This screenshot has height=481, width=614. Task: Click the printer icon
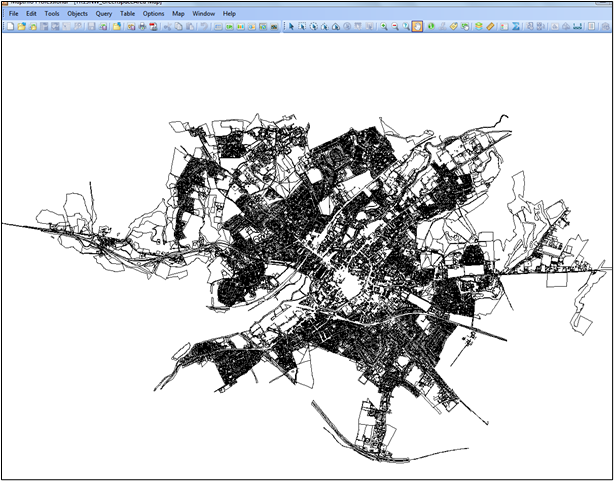point(142,27)
